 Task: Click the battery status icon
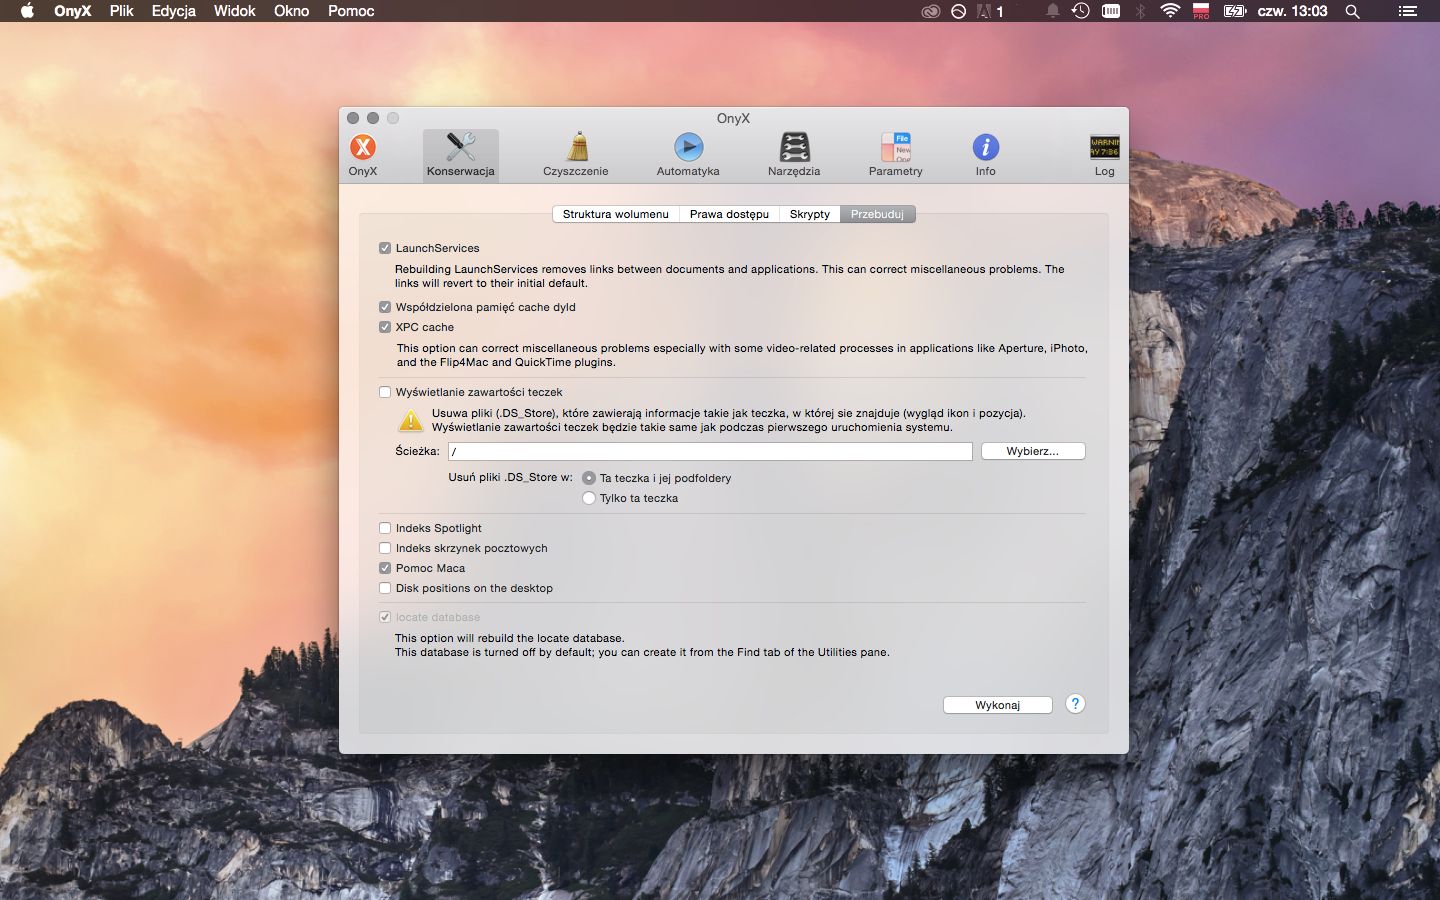pos(1235,11)
